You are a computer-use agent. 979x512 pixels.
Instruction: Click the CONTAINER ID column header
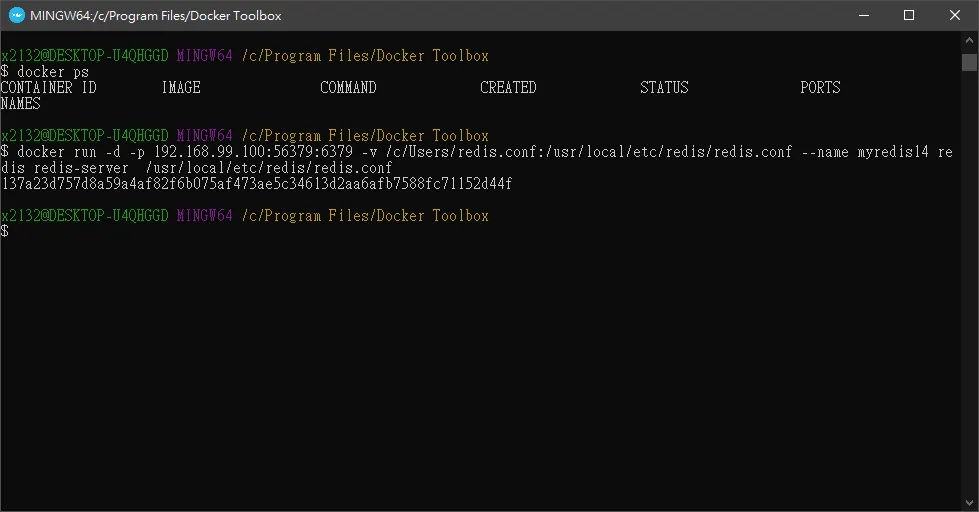pos(49,87)
